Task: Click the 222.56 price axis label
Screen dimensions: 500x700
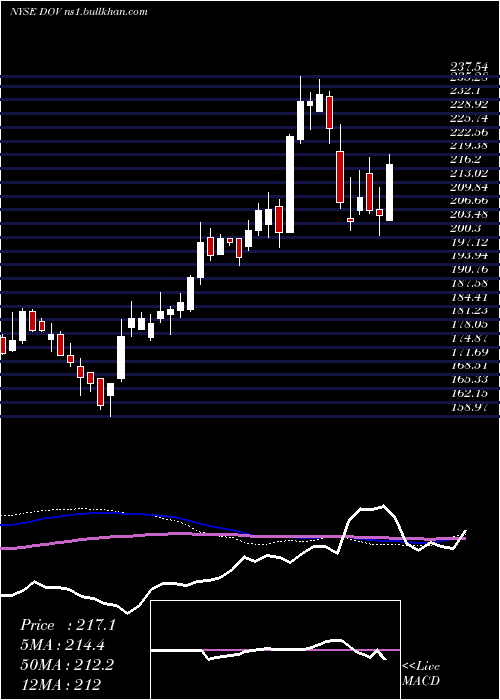Action: (x=468, y=132)
